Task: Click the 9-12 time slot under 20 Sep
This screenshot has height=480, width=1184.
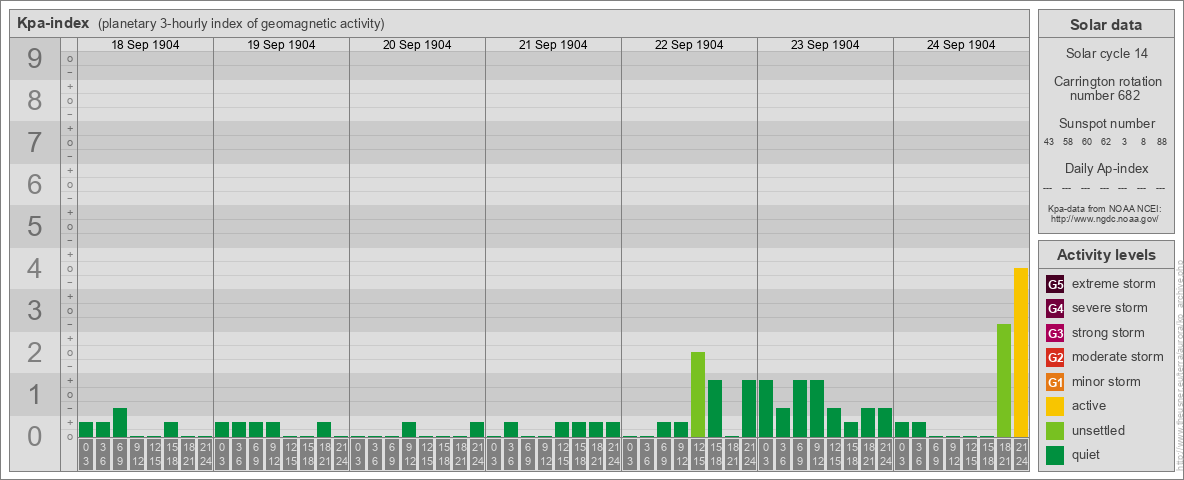Action: (409, 452)
